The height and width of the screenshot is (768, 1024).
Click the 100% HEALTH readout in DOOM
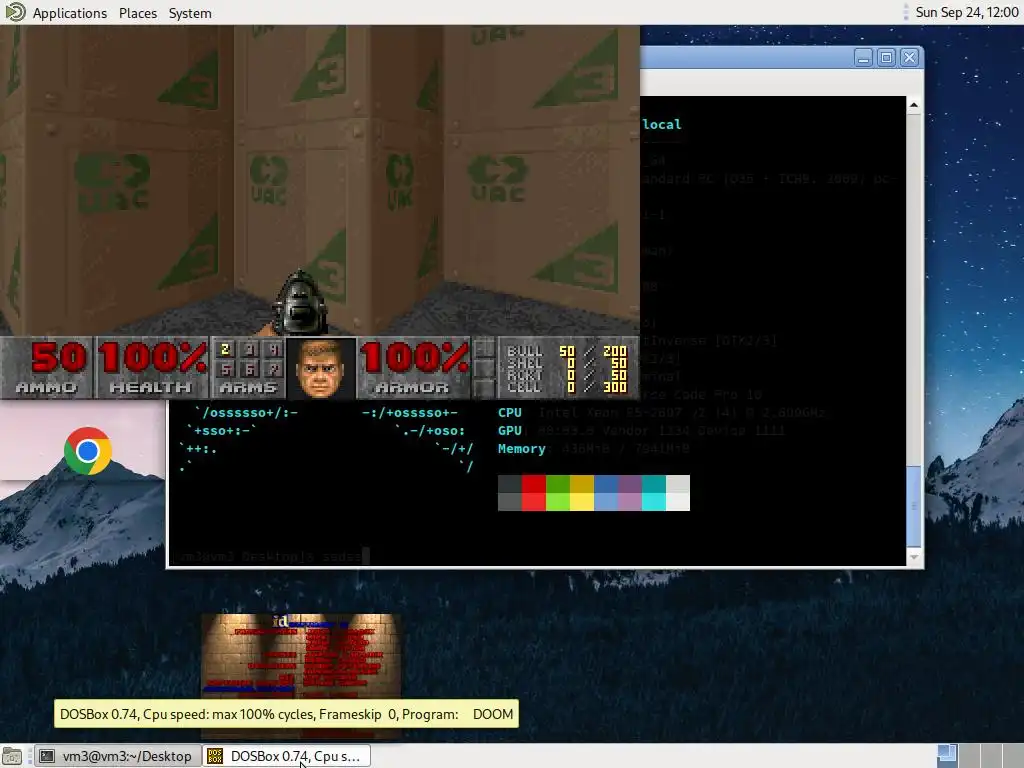(152, 368)
